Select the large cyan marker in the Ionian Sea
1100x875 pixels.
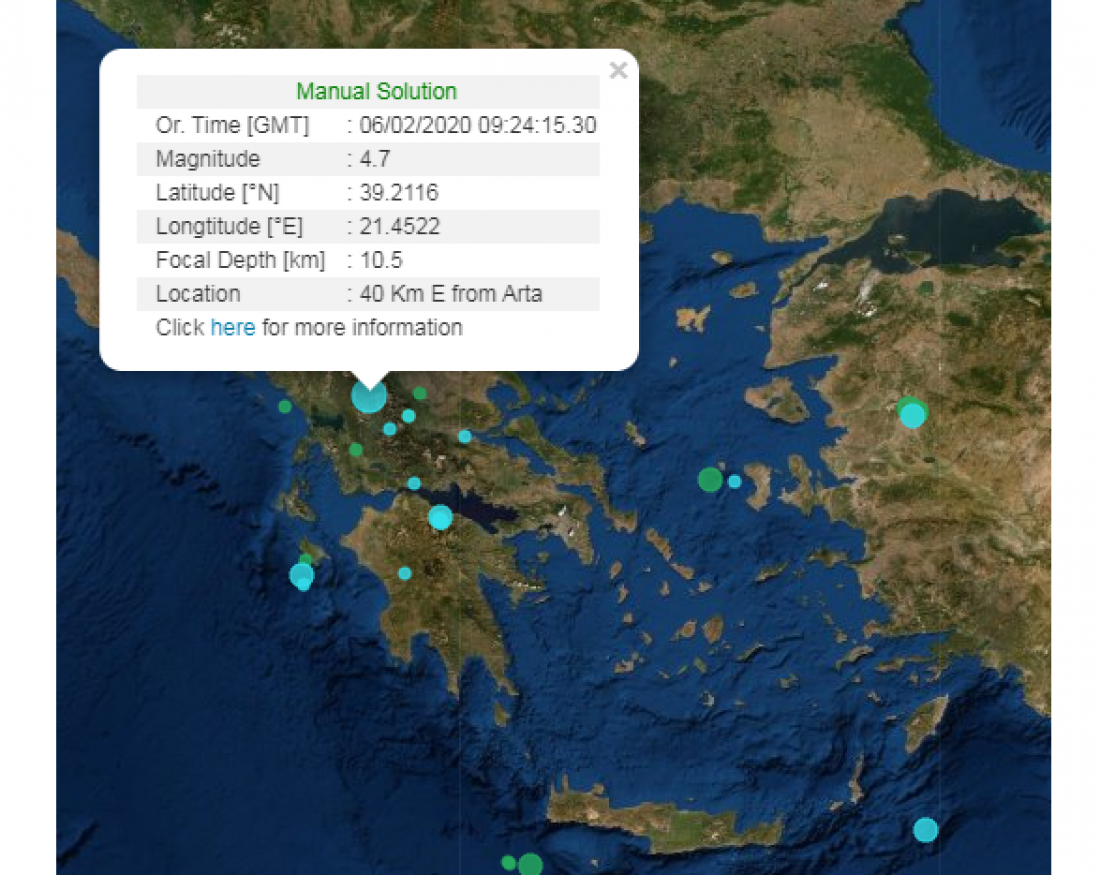coord(301,575)
